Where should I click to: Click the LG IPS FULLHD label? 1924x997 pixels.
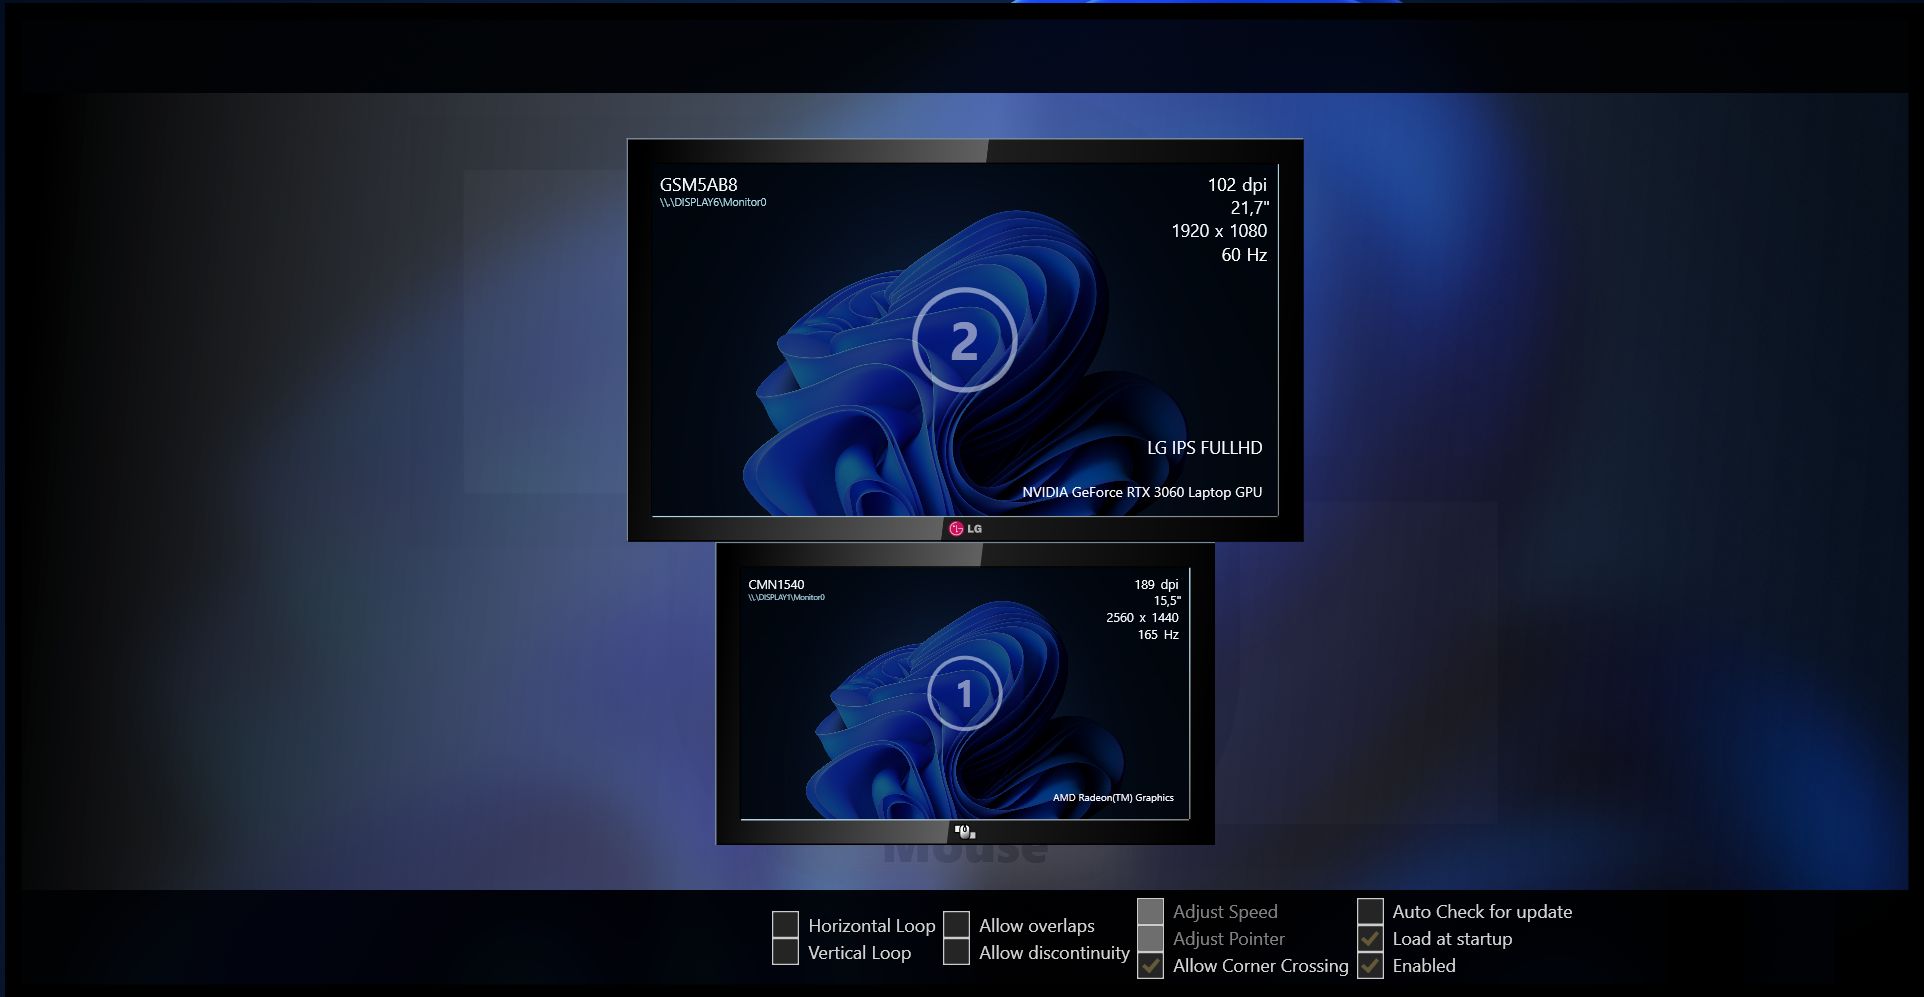pyautogui.click(x=1205, y=447)
